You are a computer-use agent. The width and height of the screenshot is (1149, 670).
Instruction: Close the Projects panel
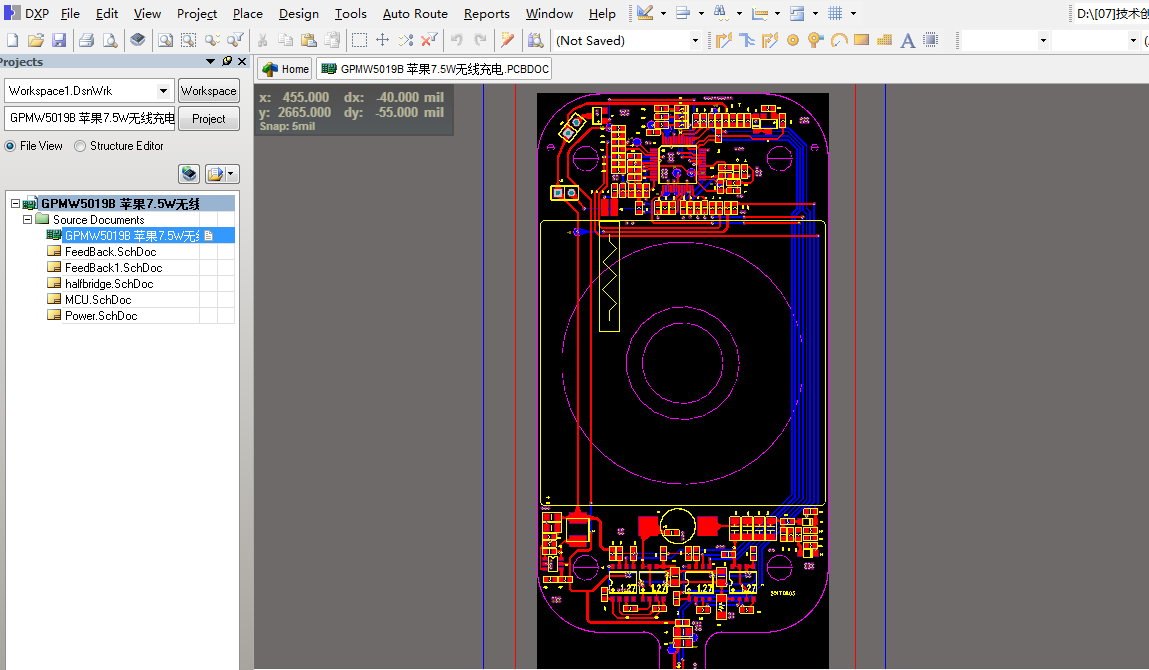tap(243, 62)
